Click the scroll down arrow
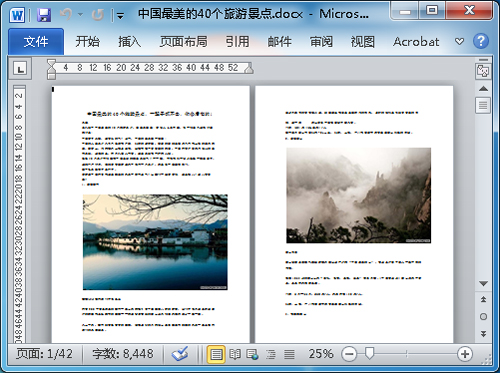 483,283
